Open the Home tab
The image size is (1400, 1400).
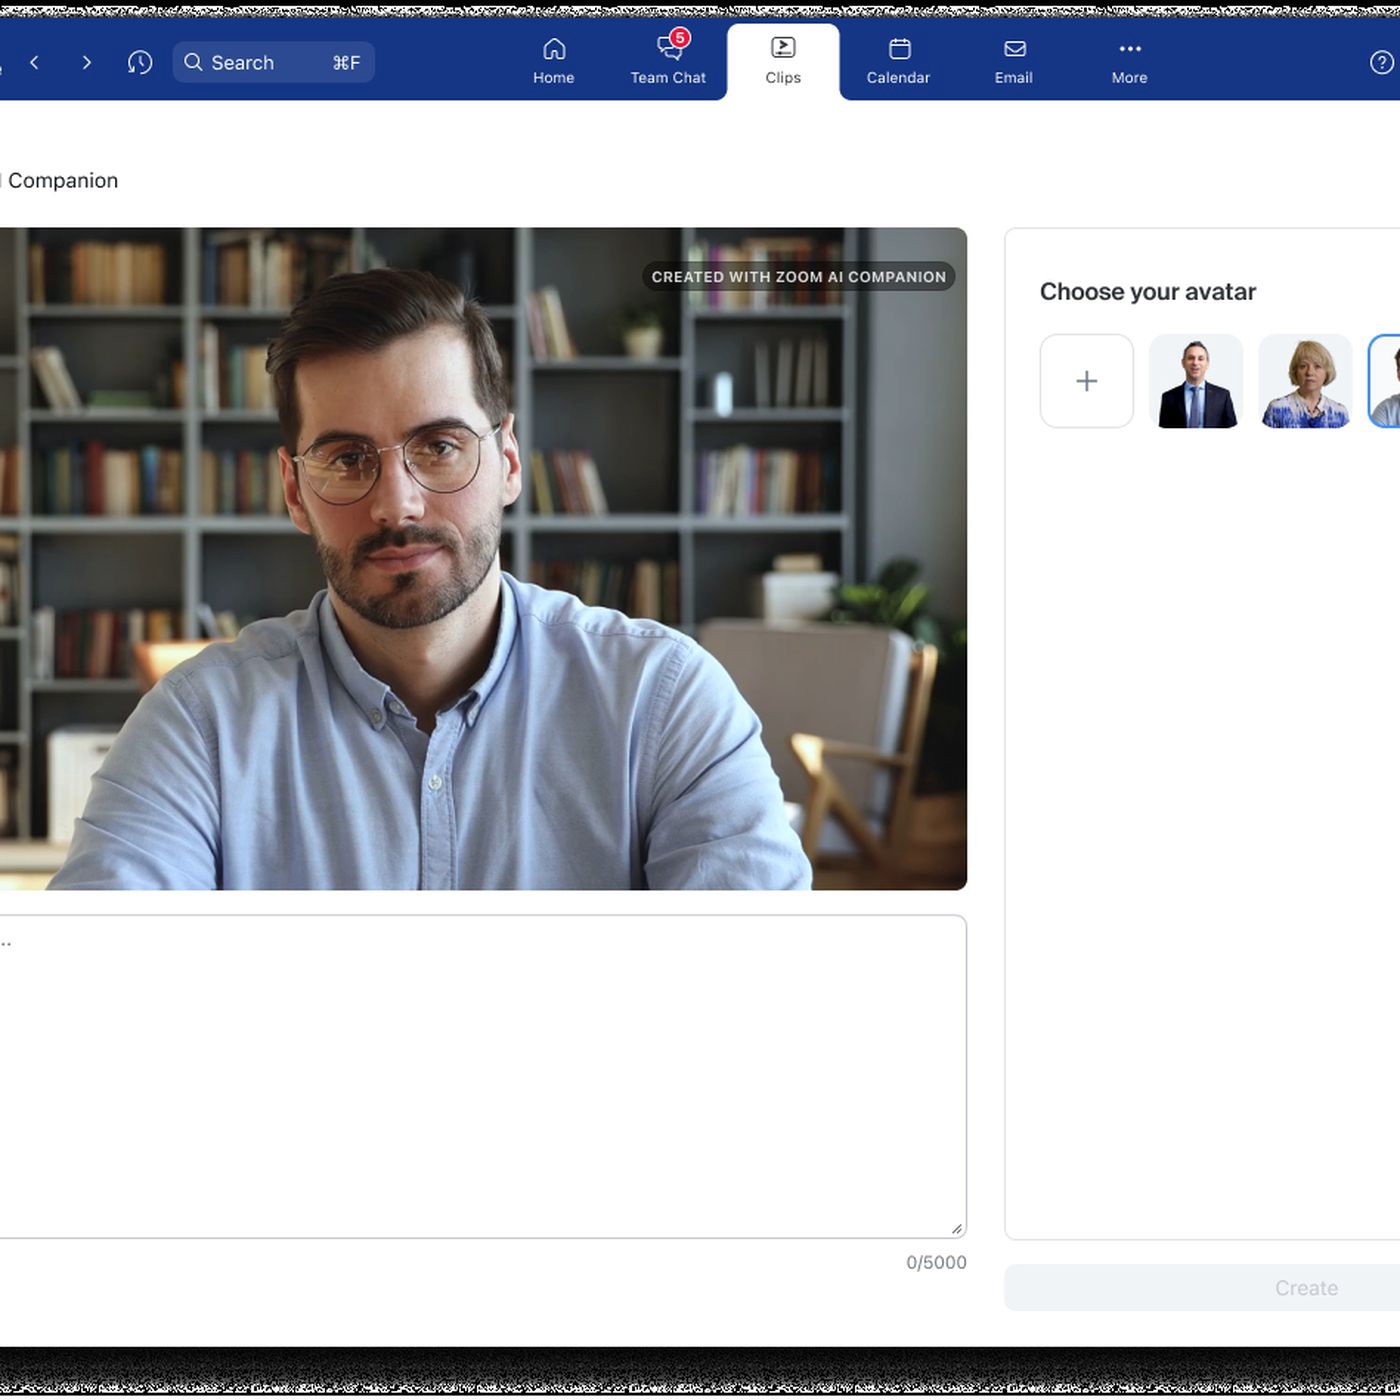pos(553,60)
